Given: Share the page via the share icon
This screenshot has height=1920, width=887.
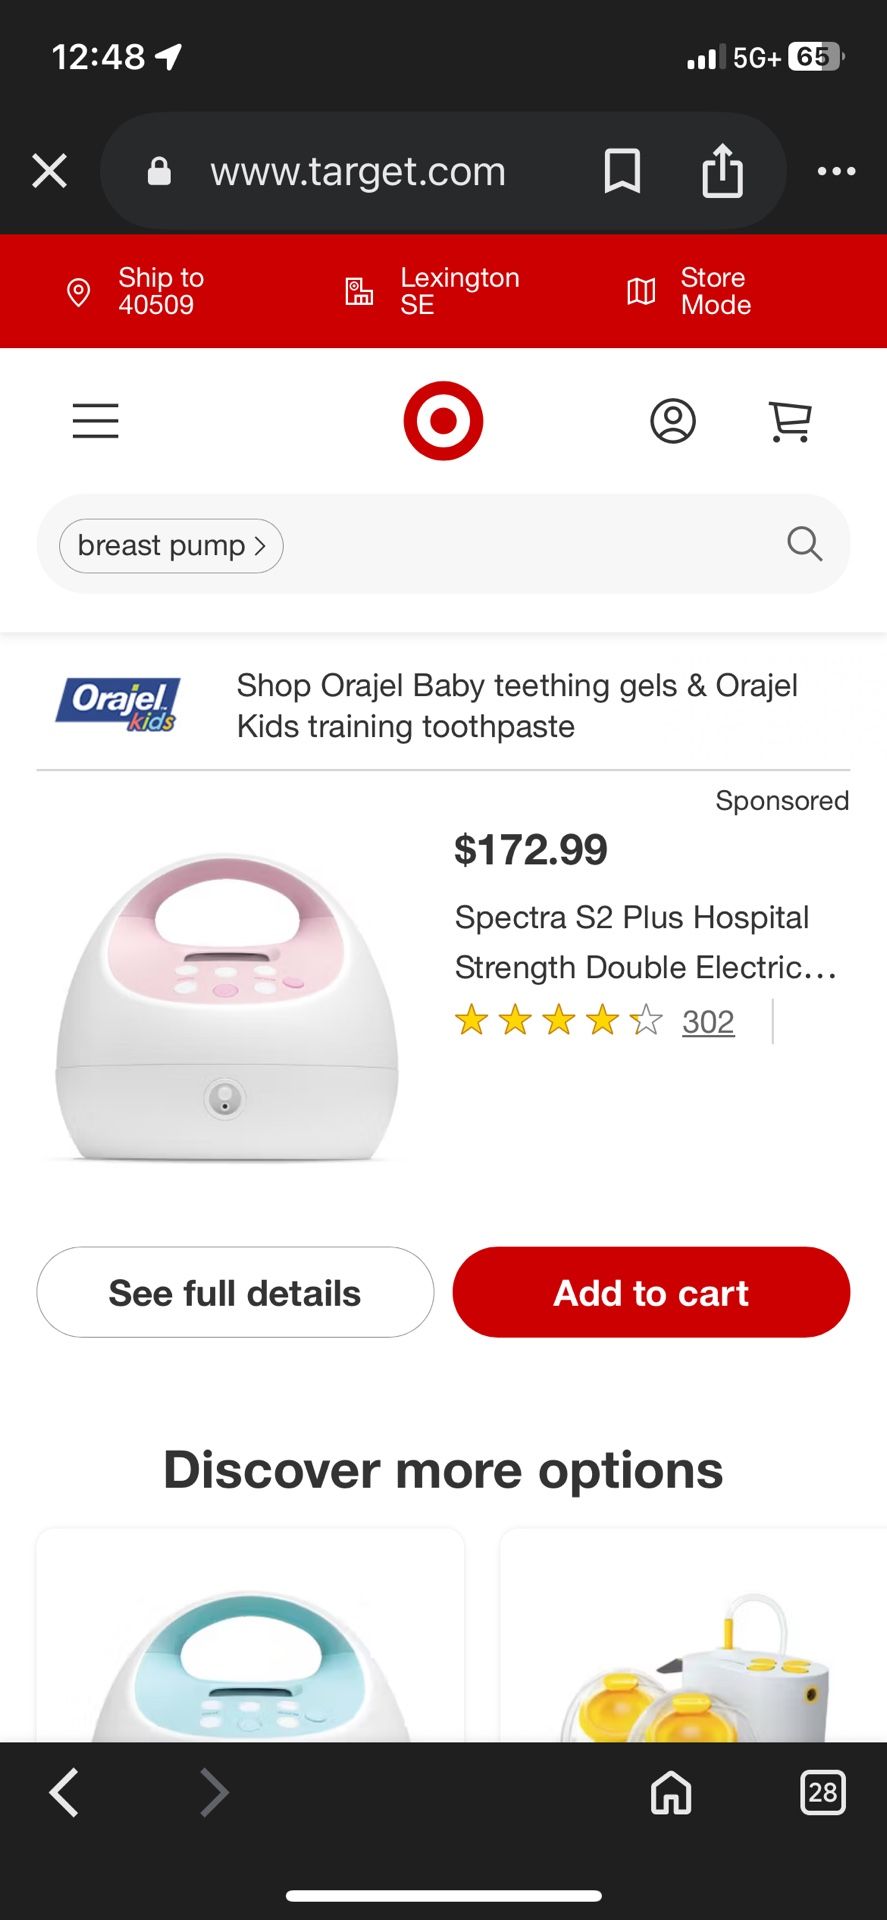Looking at the screenshot, I should [722, 171].
